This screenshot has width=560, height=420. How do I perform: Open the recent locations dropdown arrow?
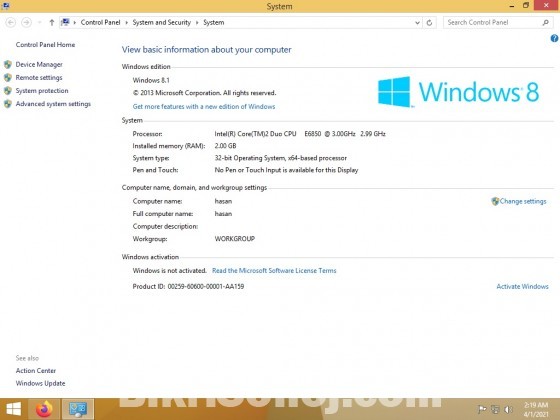pyautogui.click(x=40, y=22)
